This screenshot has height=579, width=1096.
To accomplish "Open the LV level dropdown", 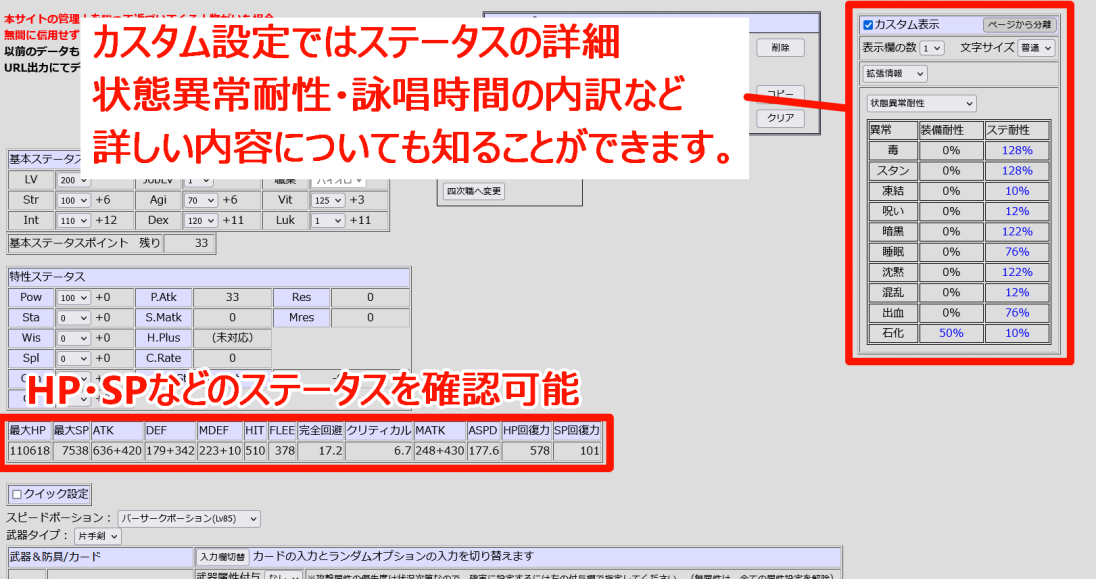I will tap(73, 180).
